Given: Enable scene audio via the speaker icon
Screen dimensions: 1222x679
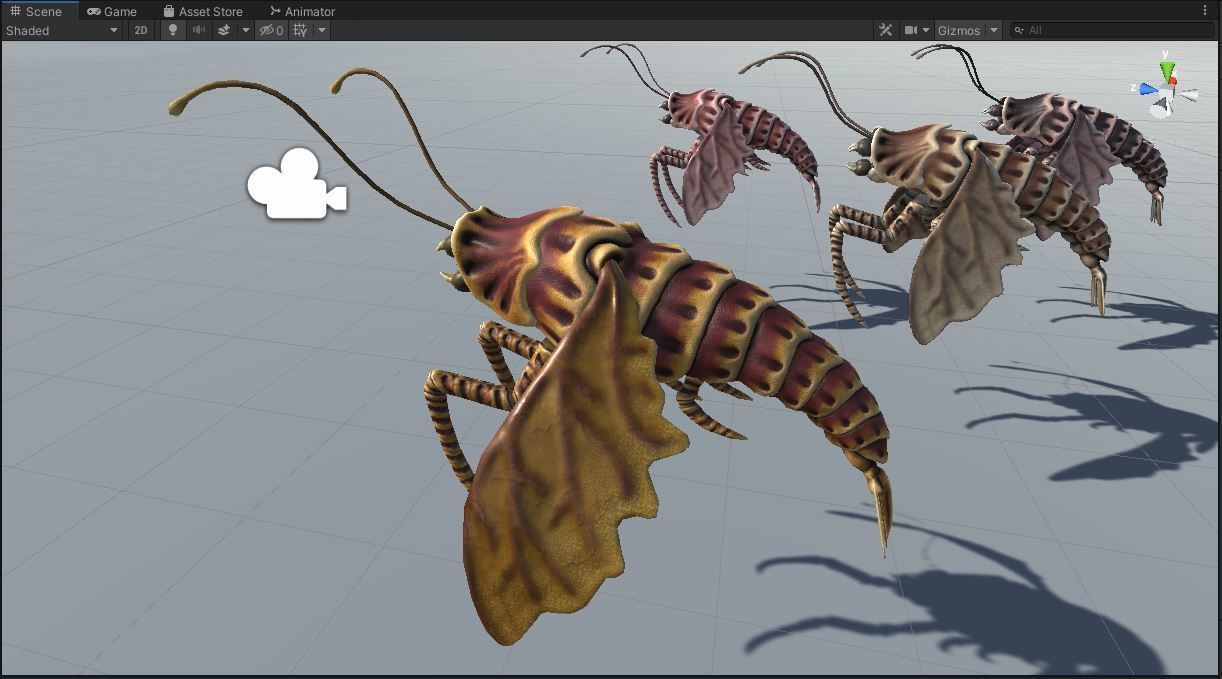Looking at the screenshot, I should (197, 30).
